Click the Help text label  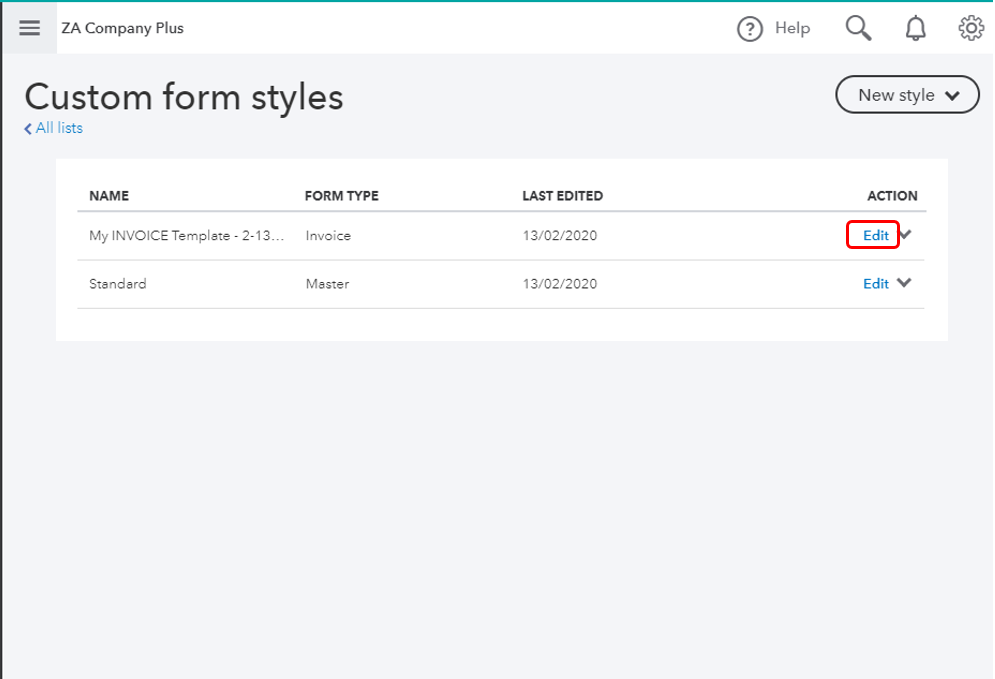click(792, 28)
